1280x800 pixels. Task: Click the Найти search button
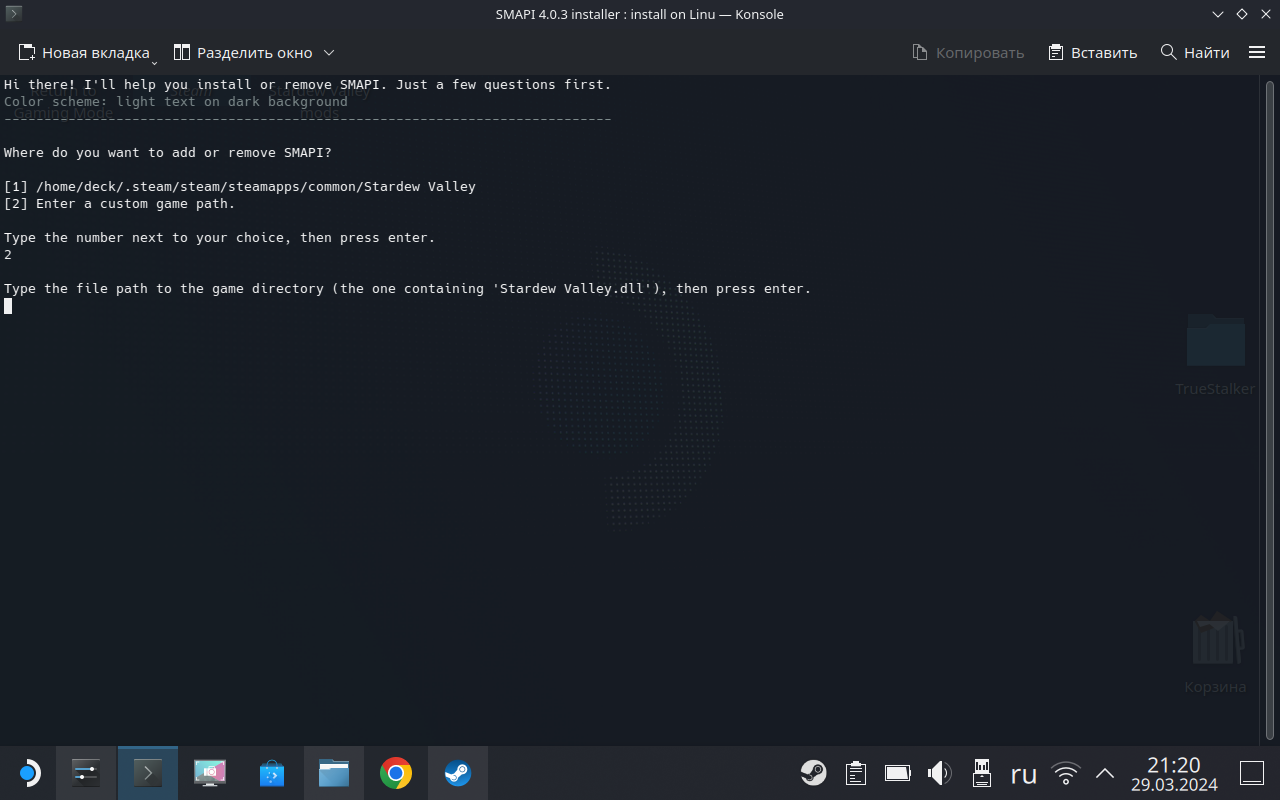click(x=1195, y=52)
